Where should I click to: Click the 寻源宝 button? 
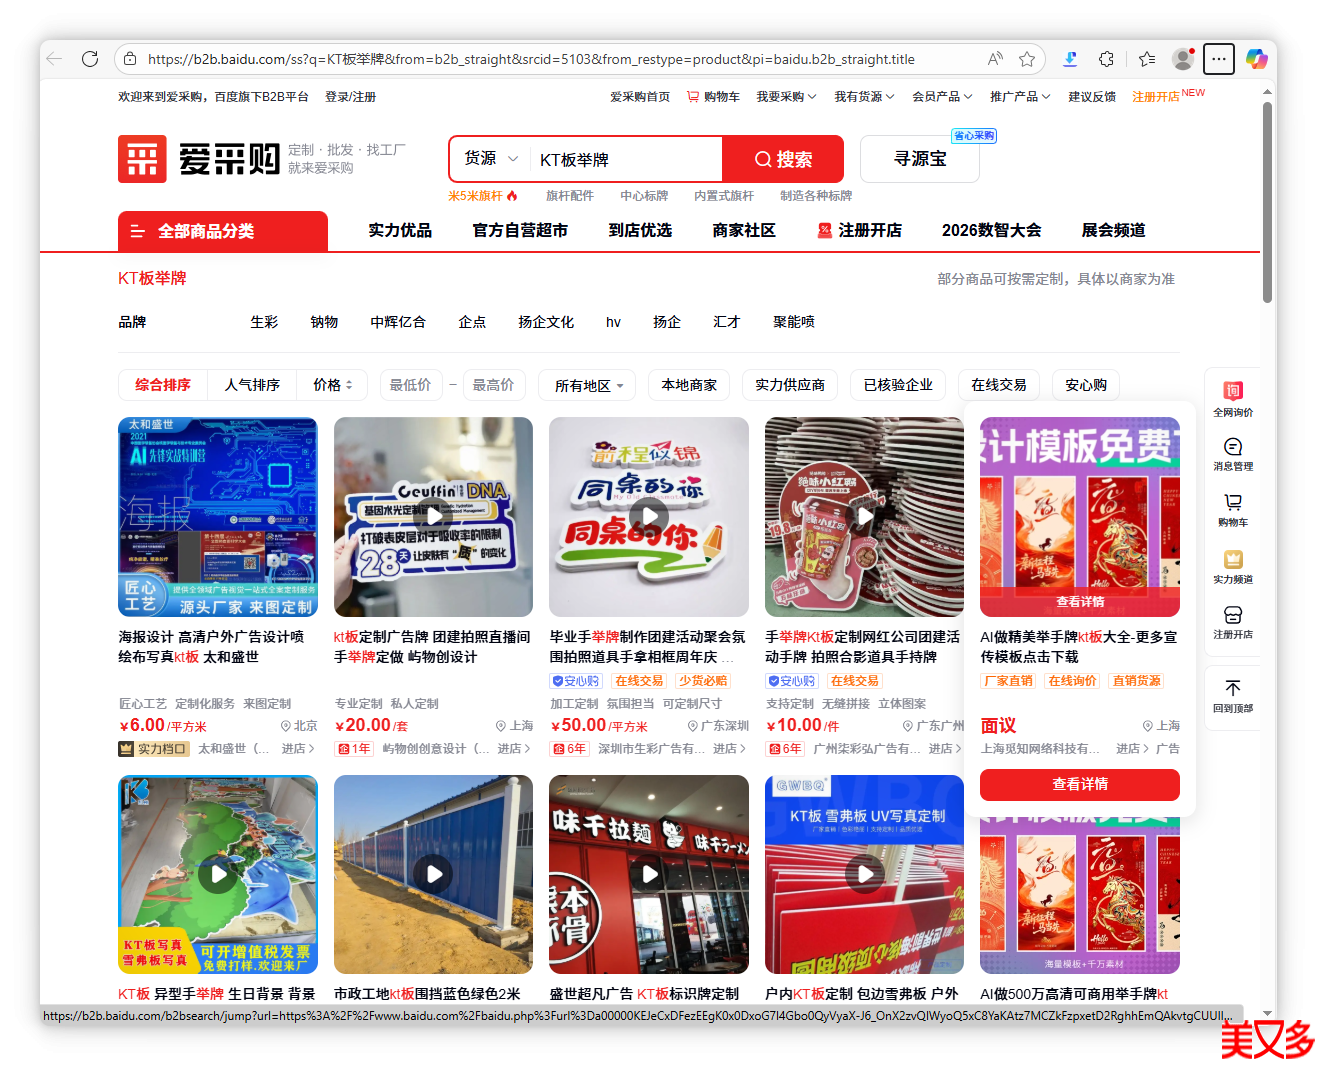coord(920,159)
